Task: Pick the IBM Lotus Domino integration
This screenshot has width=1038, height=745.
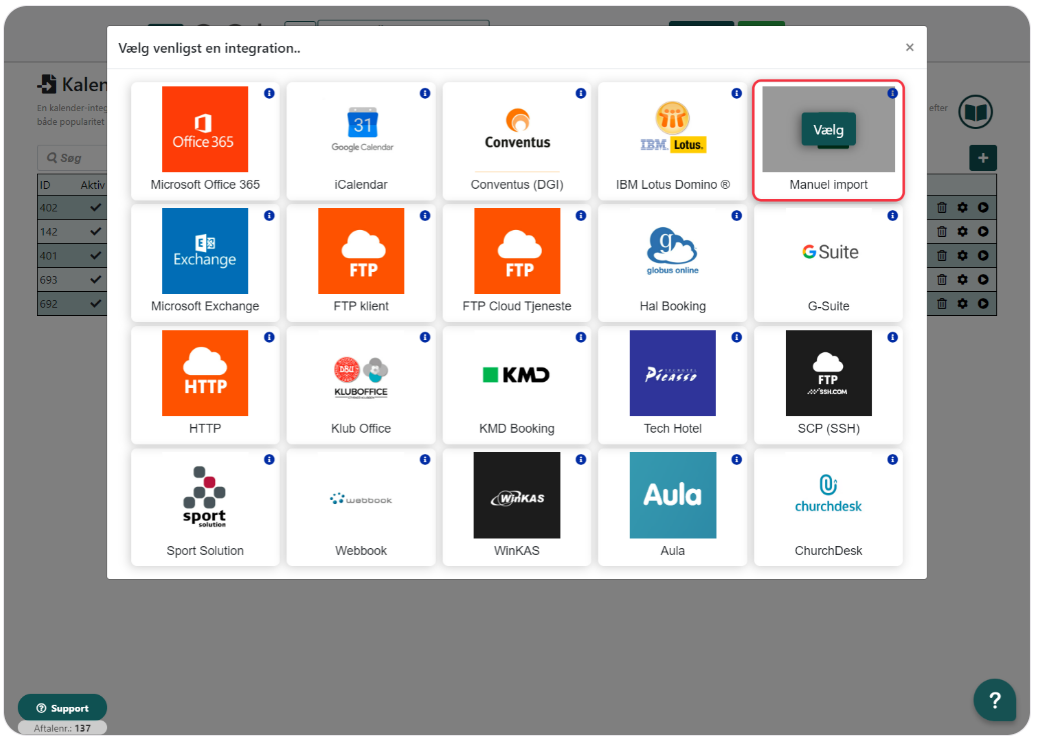Action: click(x=672, y=140)
